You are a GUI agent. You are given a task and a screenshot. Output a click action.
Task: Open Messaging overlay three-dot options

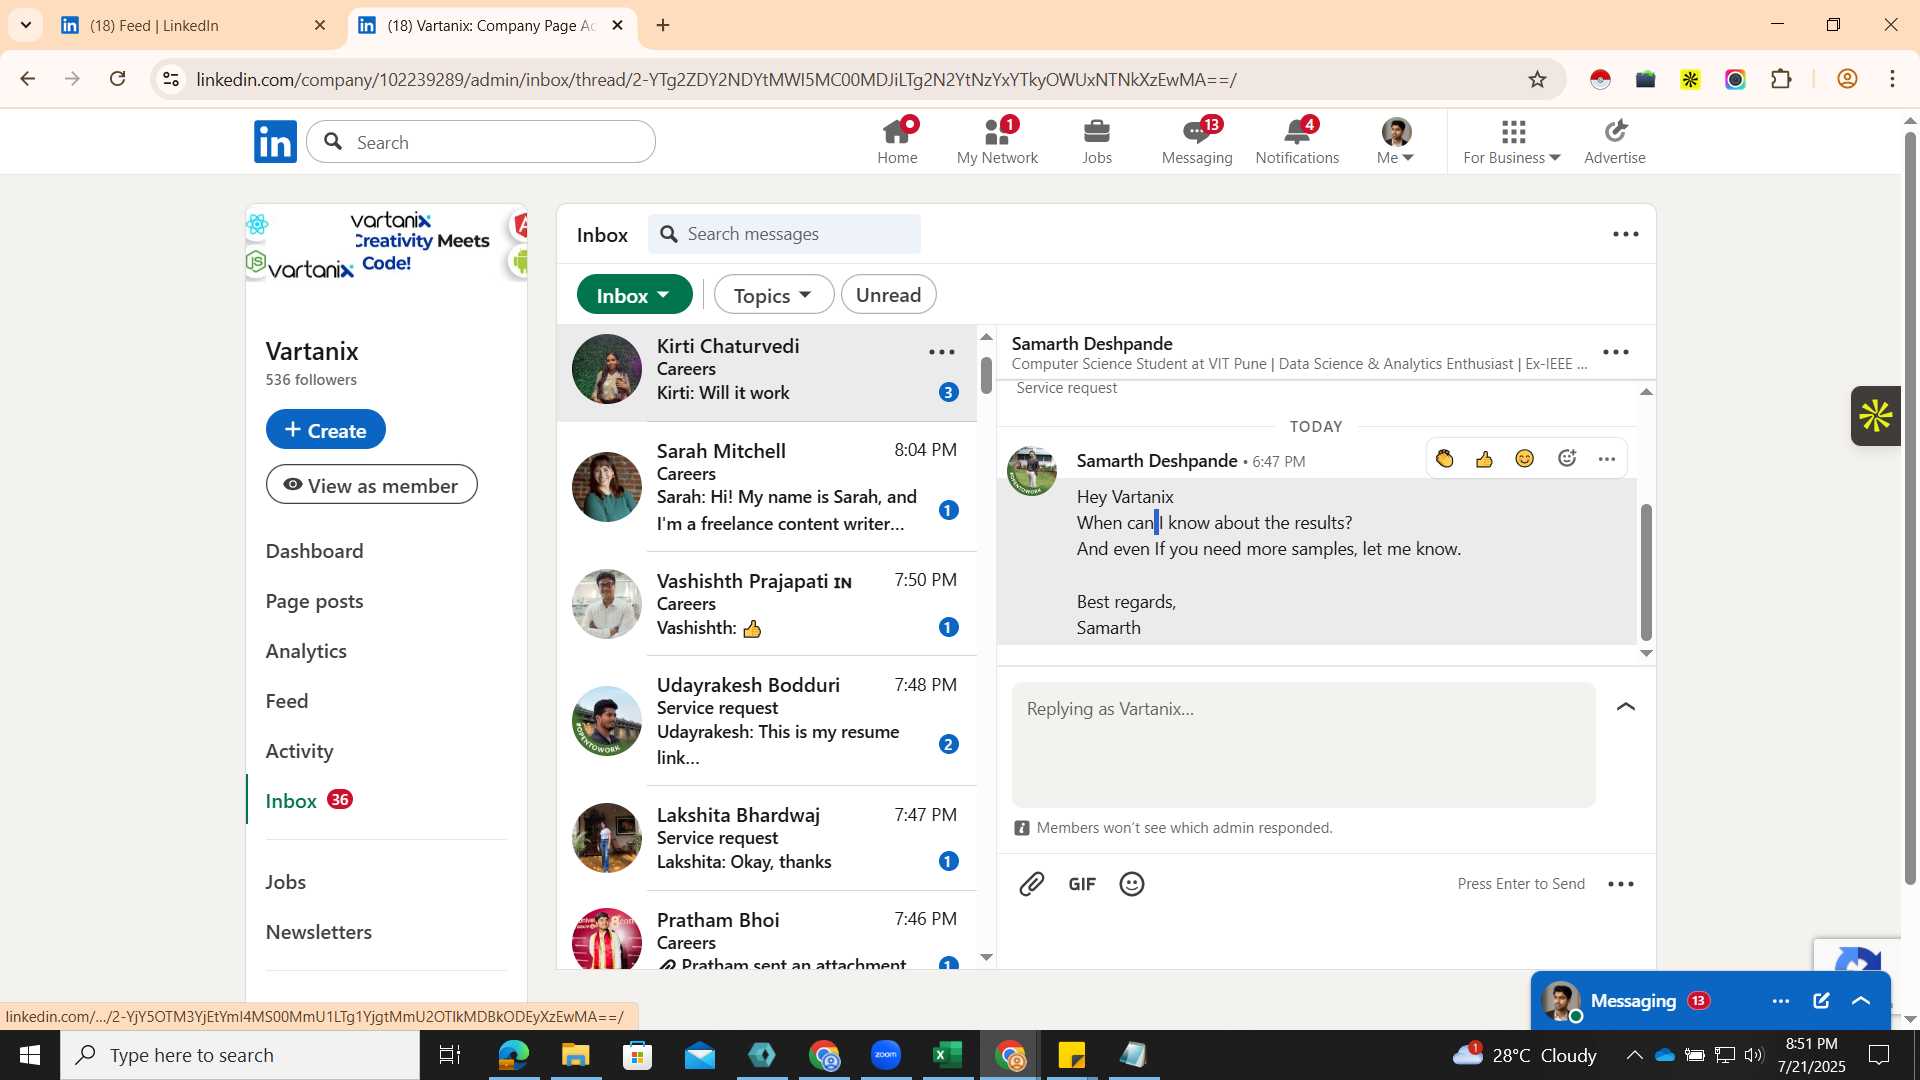(1781, 1001)
